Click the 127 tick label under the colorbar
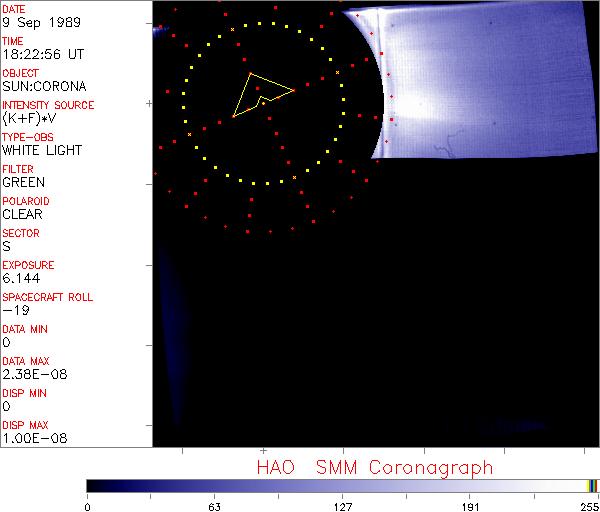 point(342,505)
